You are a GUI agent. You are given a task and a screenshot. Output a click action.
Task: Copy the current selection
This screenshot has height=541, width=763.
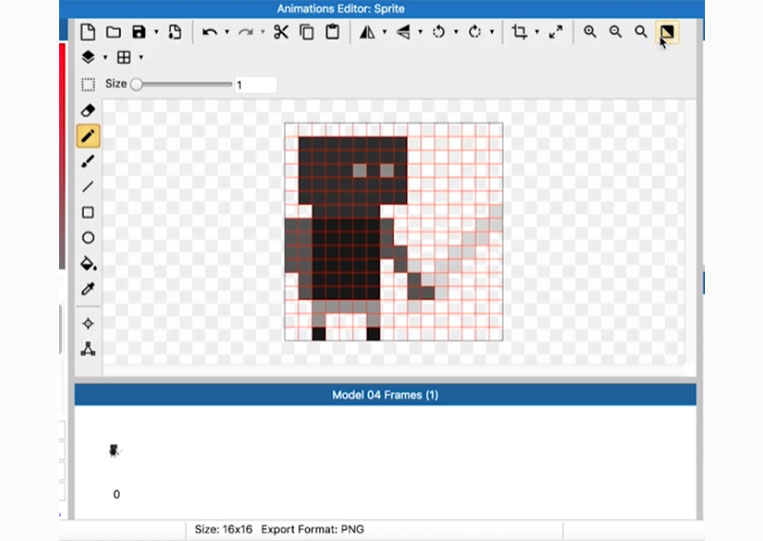[307, 32]
